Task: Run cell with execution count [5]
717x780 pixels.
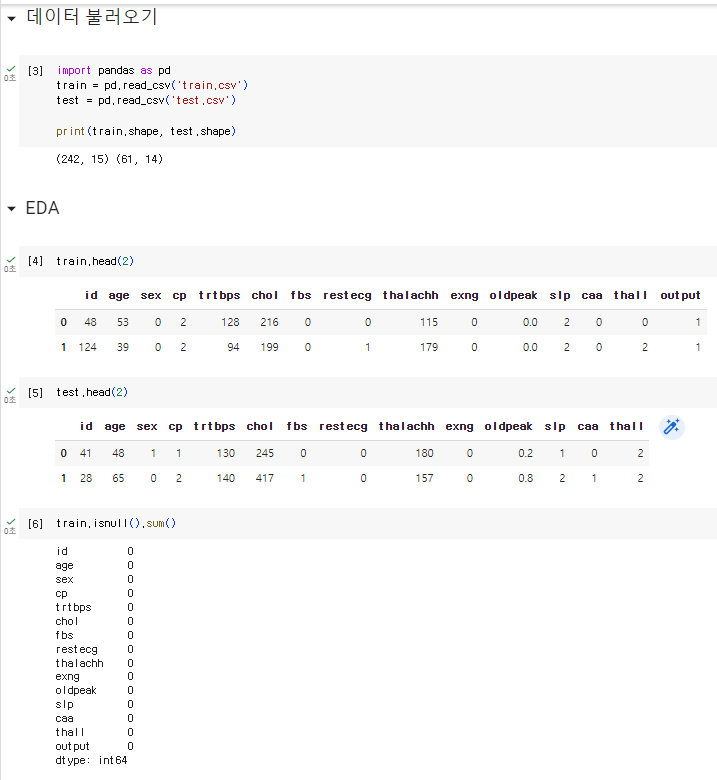Action: pyautogui.click(x=35, y=392)
